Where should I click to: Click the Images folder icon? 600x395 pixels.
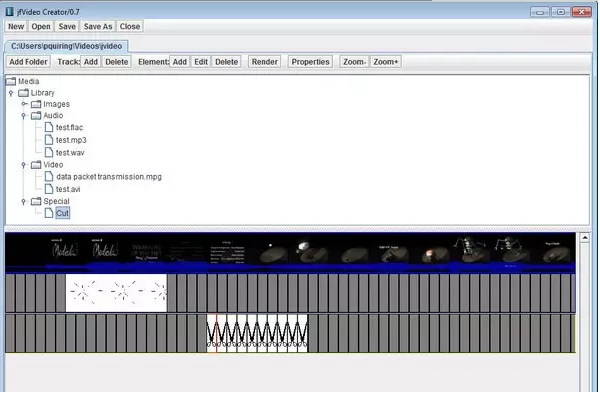click(36, 104)
